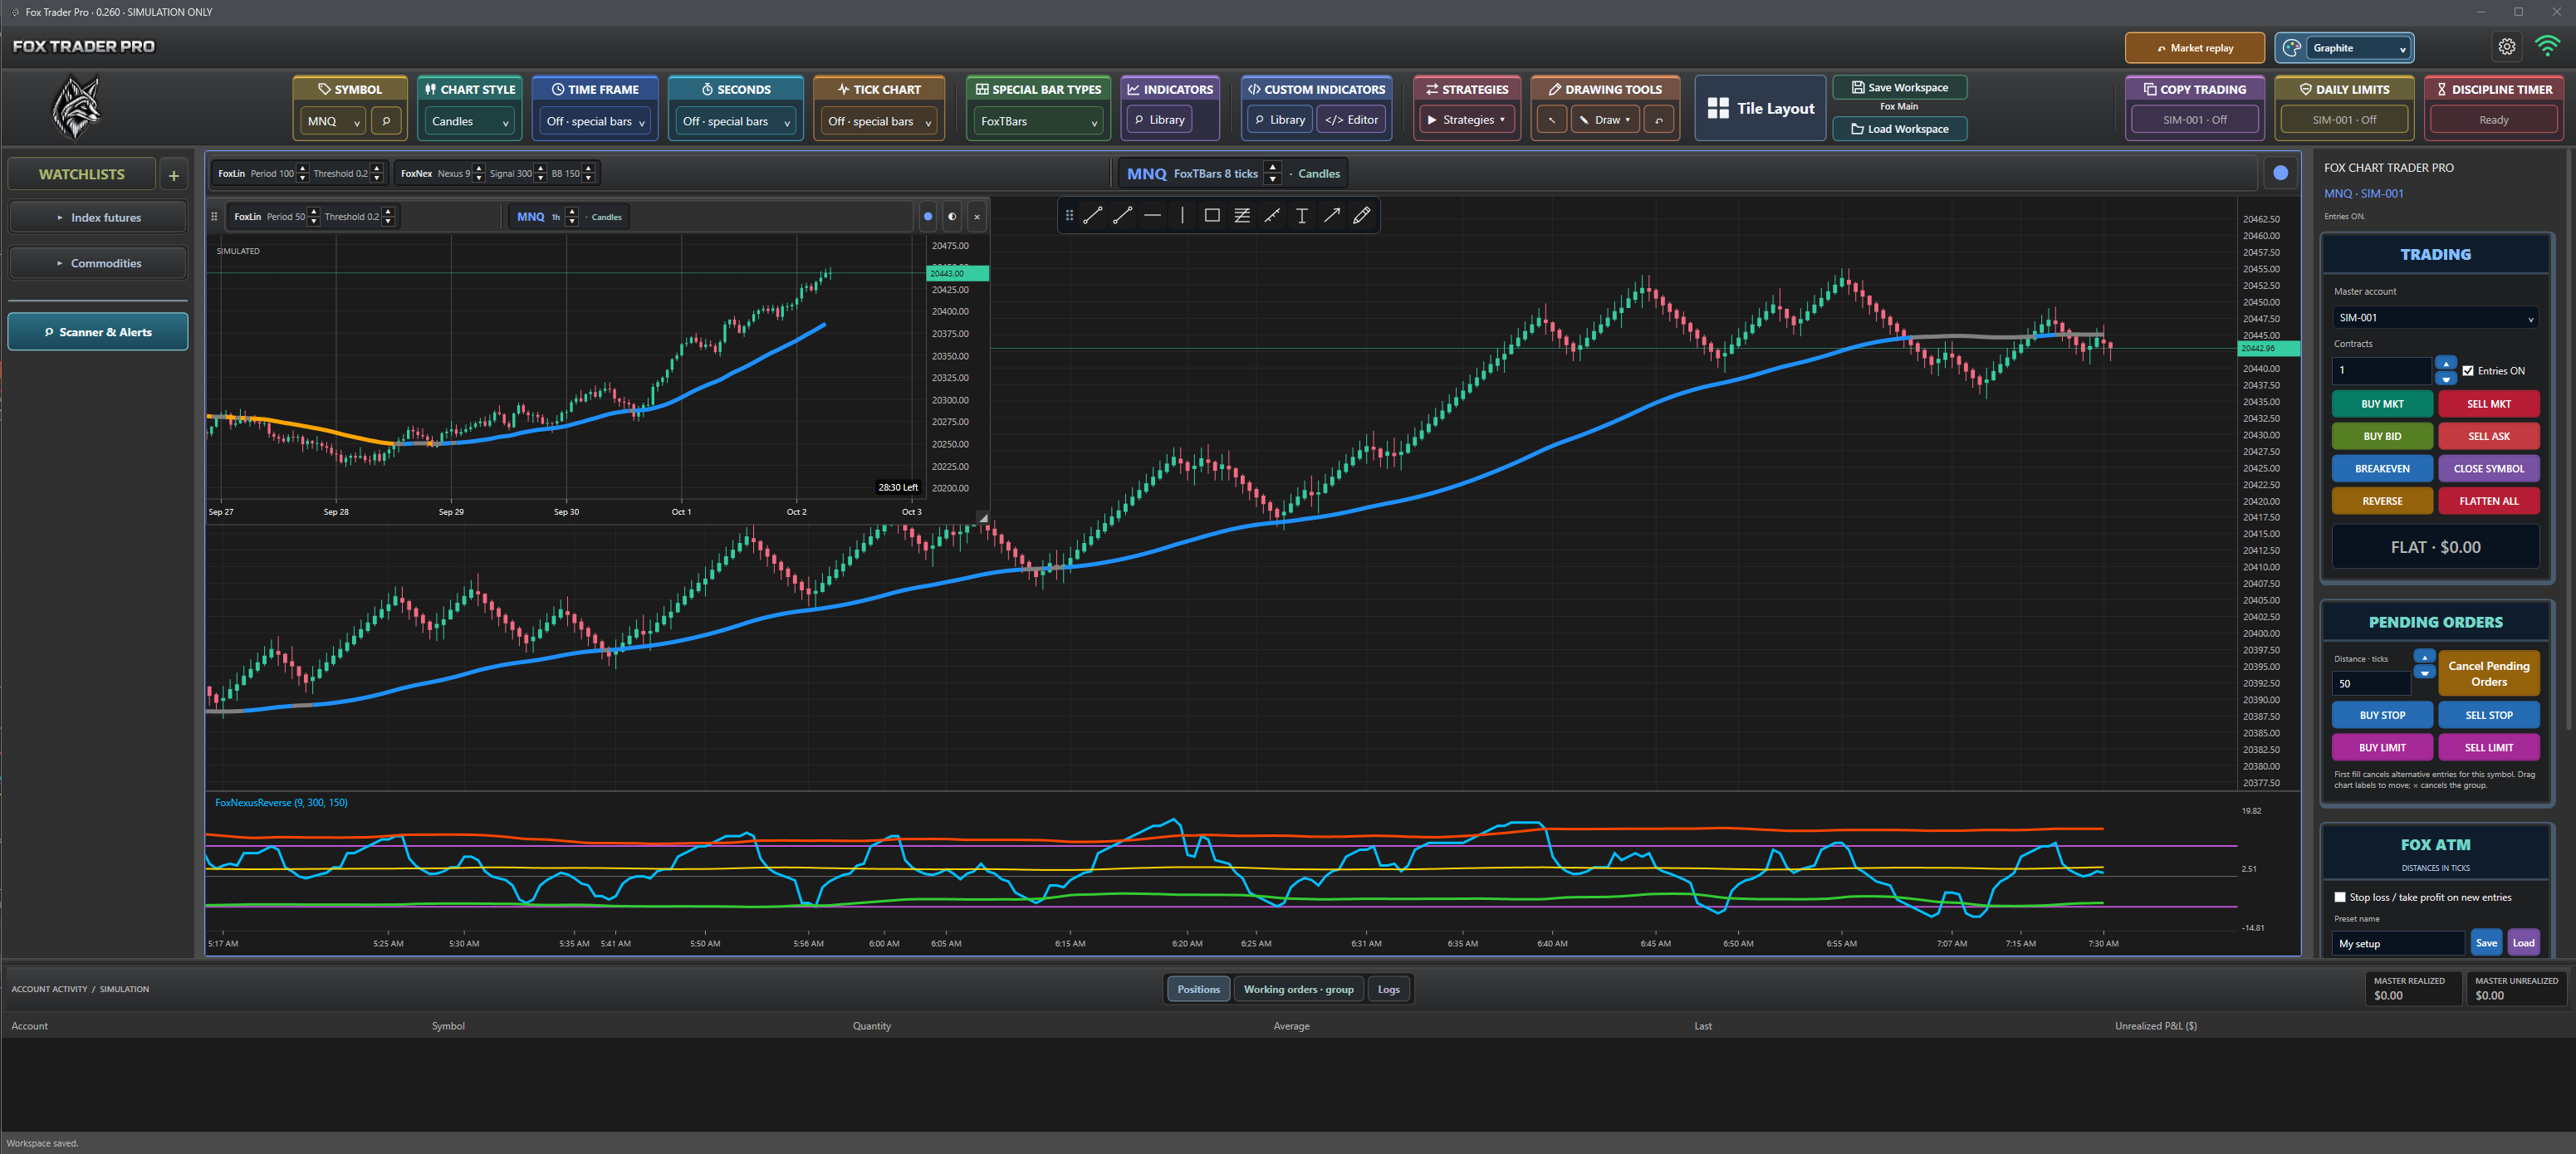This screenshot has width=2576, height=1154.
Task: Click the undo drawing icon in Drawing Tools
Action: pyautogui.click(x=1659, y=120)
